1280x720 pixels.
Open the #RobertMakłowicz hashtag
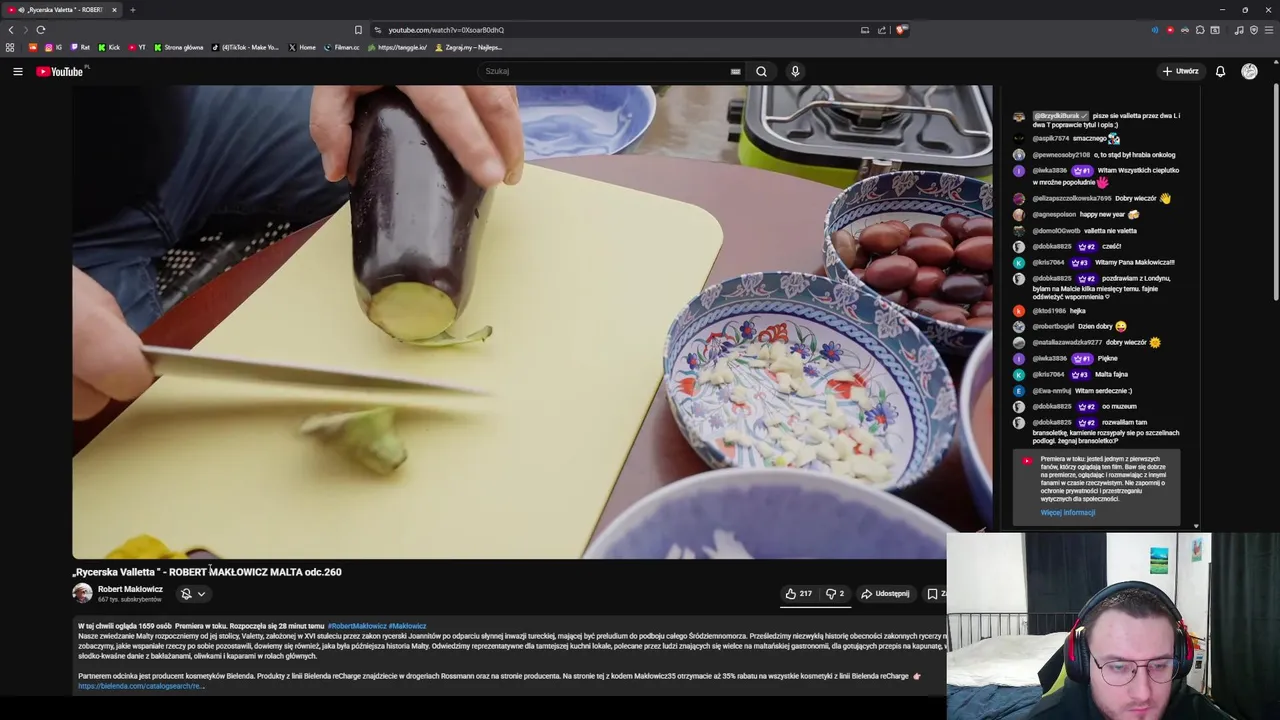coord(357,626)
